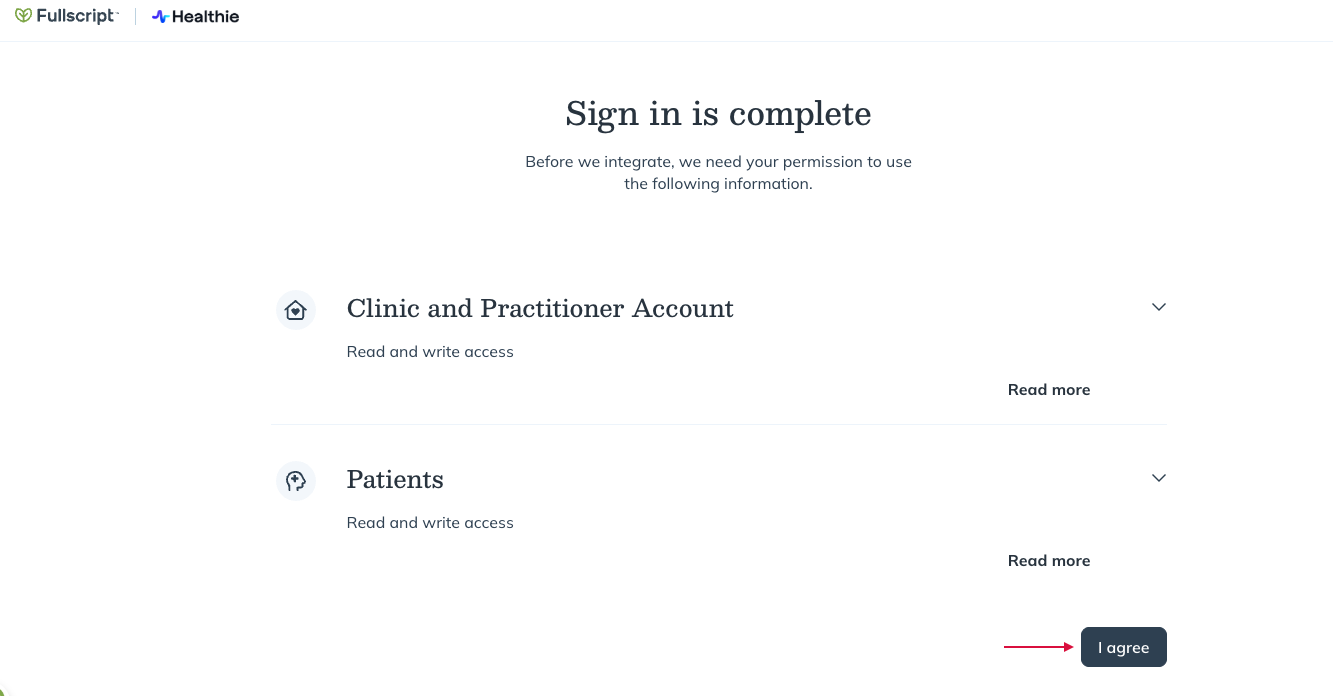Select the Patients heading

(395, 479)
